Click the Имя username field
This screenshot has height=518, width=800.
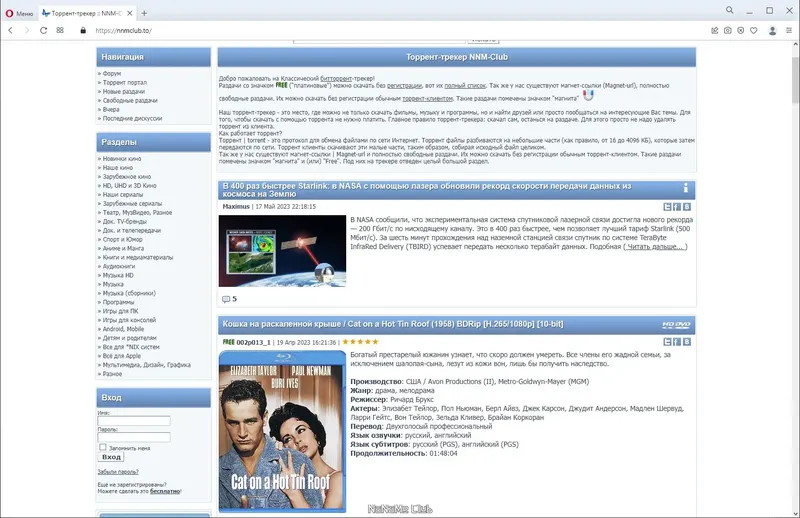(134, 421)
